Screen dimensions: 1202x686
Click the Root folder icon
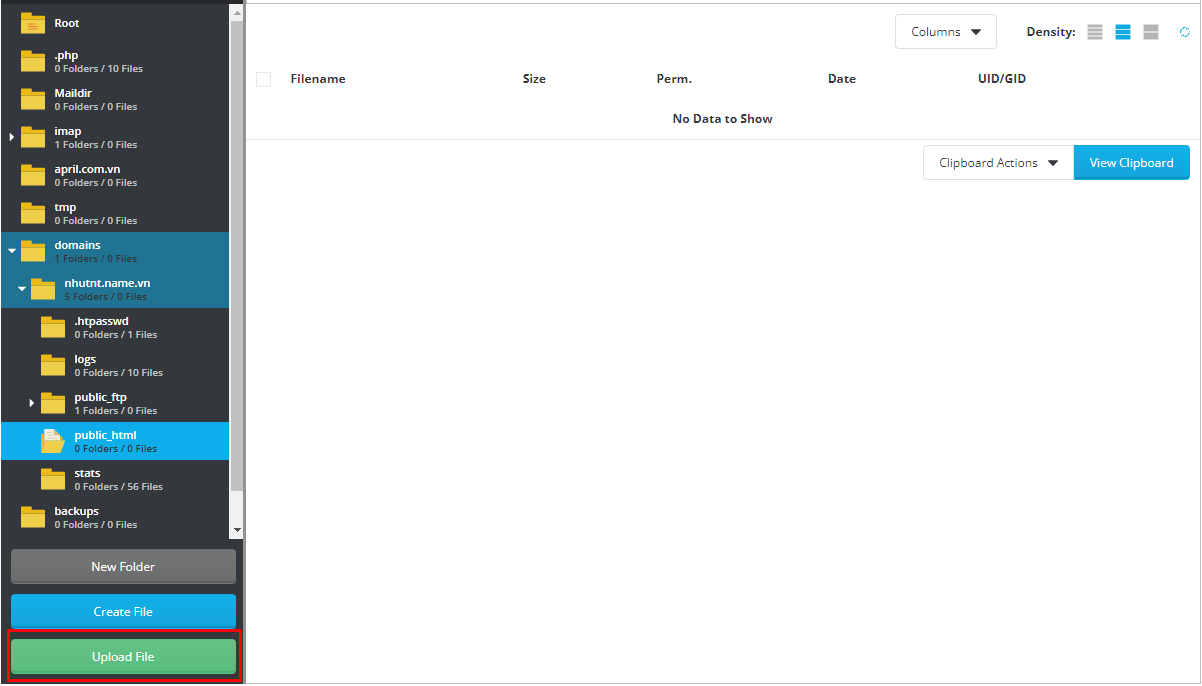(33, 23)
